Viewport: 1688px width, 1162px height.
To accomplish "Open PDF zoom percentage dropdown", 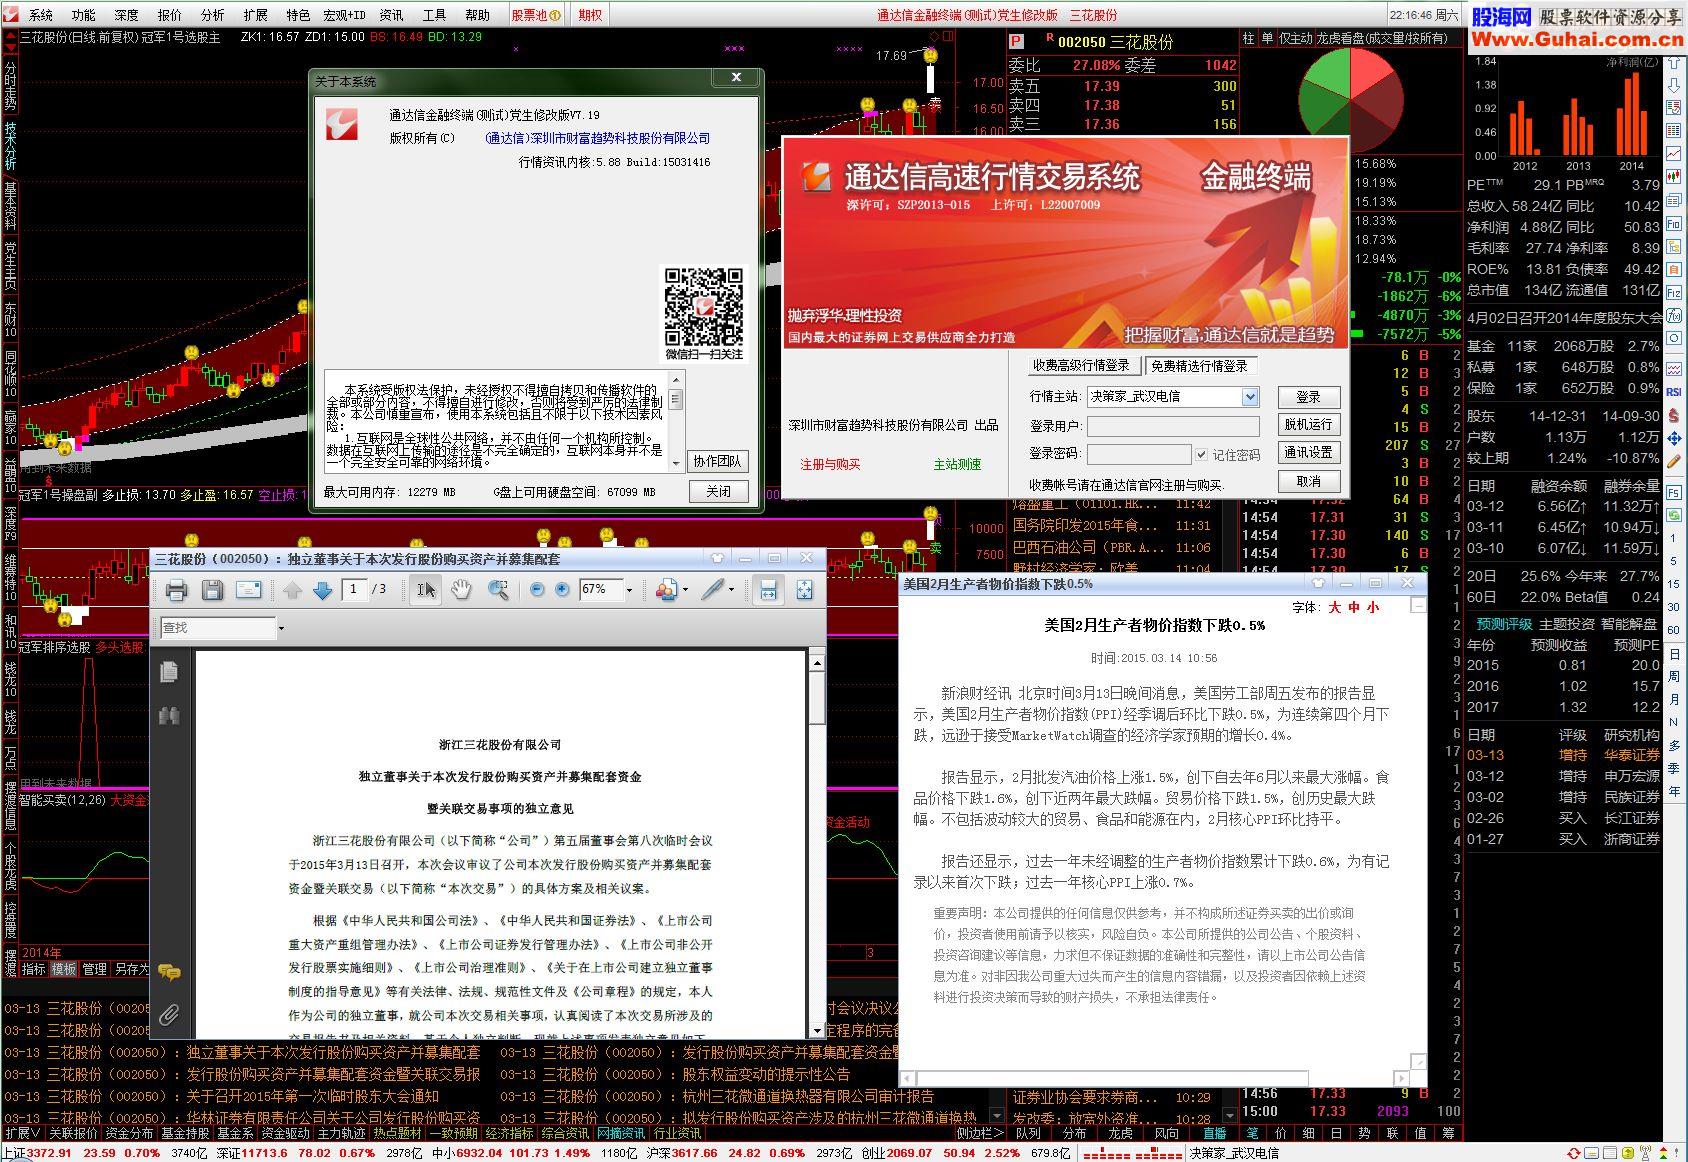I will pos(629,590).
